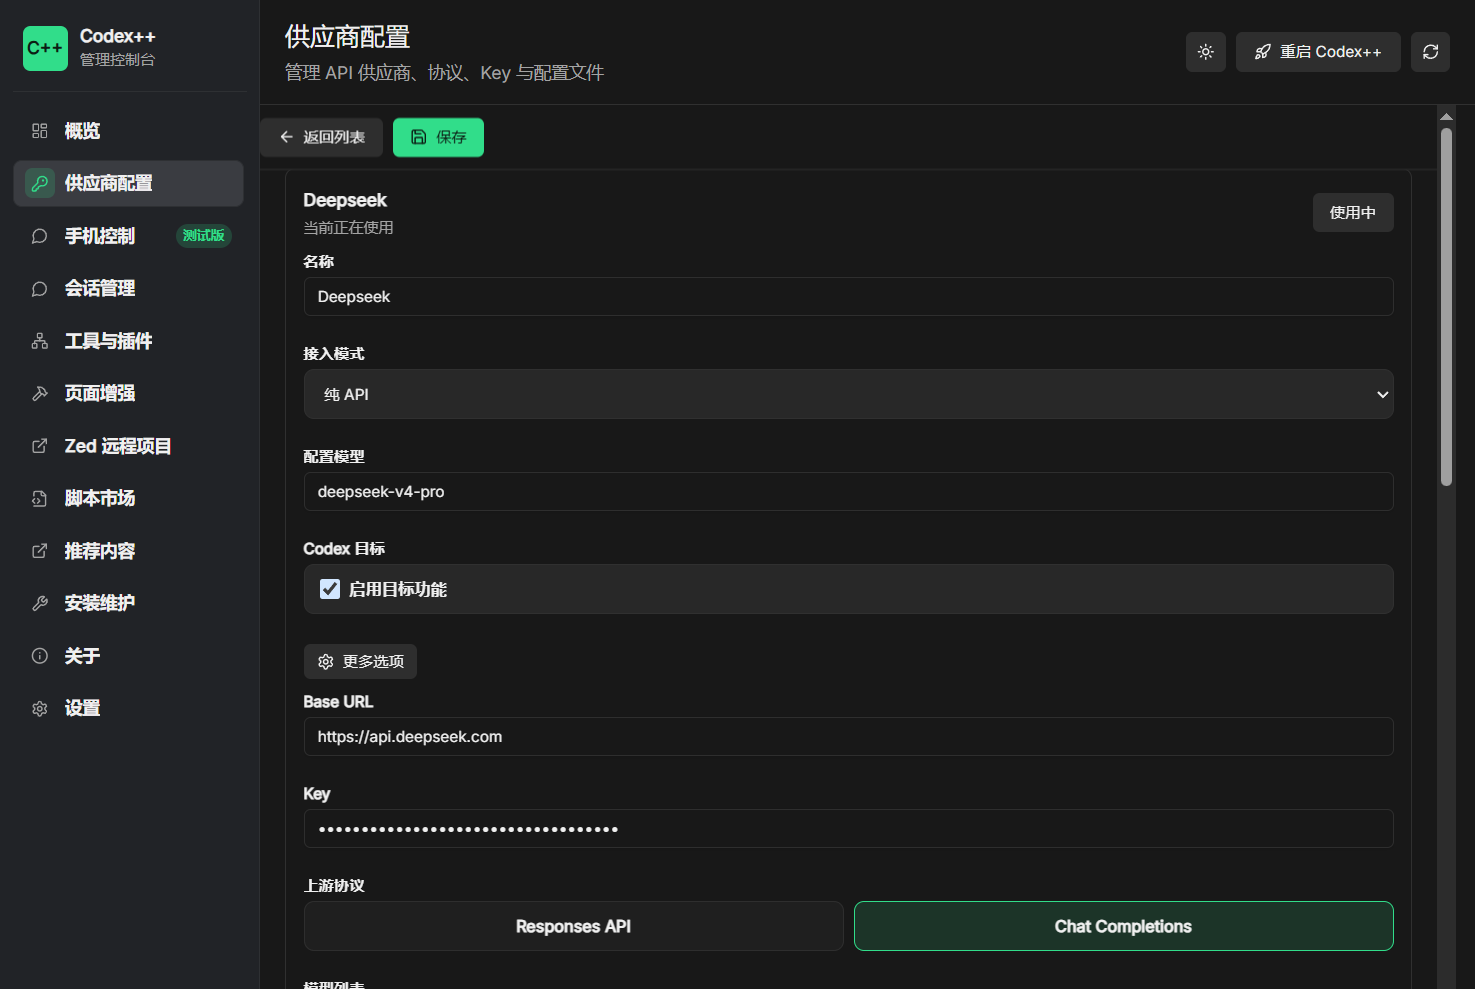
Task: Open Zed 远程项目 from sidebar
Action: click(129, 446)
